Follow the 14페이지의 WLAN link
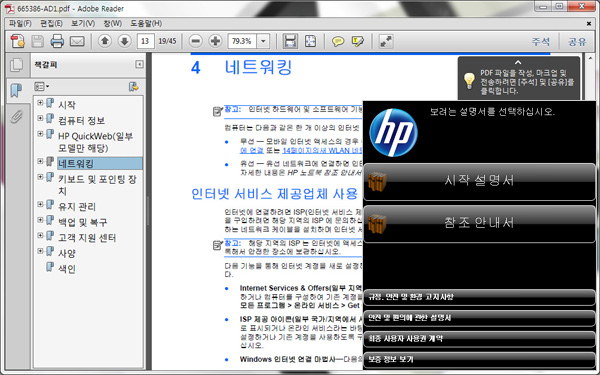600x375 pixels. 322,150
